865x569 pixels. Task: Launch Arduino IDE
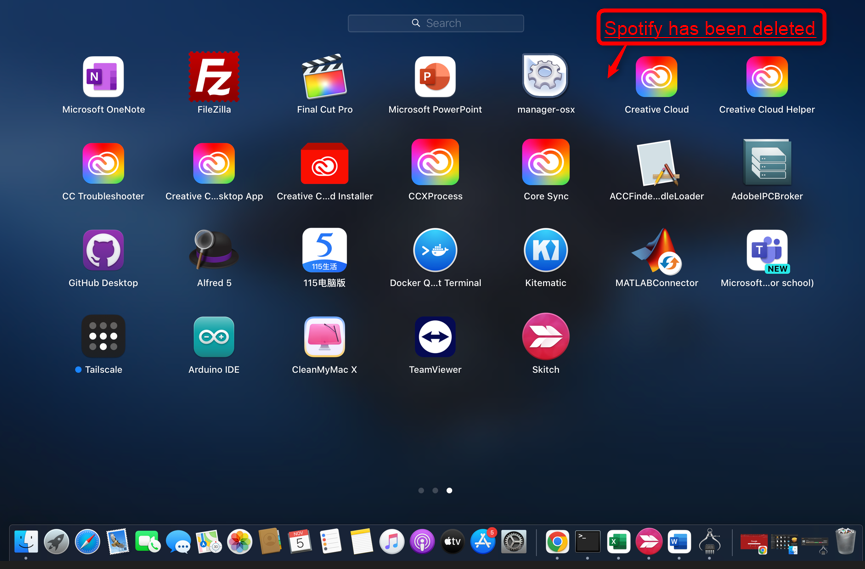pyautogui.click(x=214, y=337)
